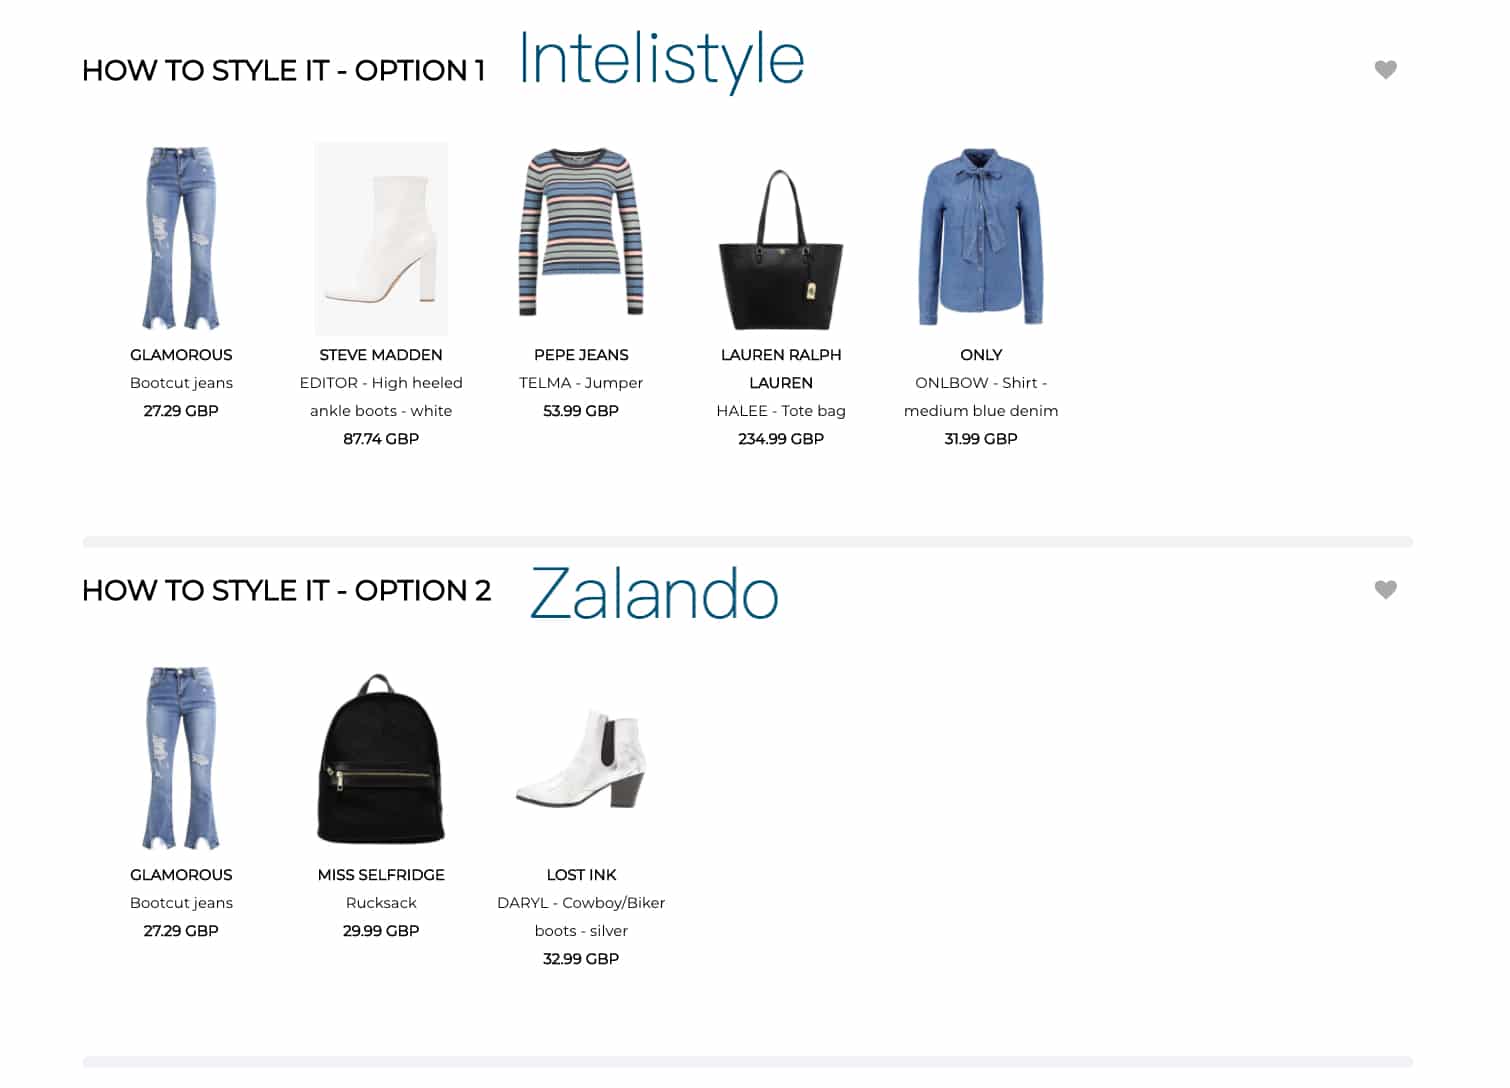Click the STEVE MADDEN brand name

pyautogui.click(x=381, y=355)
